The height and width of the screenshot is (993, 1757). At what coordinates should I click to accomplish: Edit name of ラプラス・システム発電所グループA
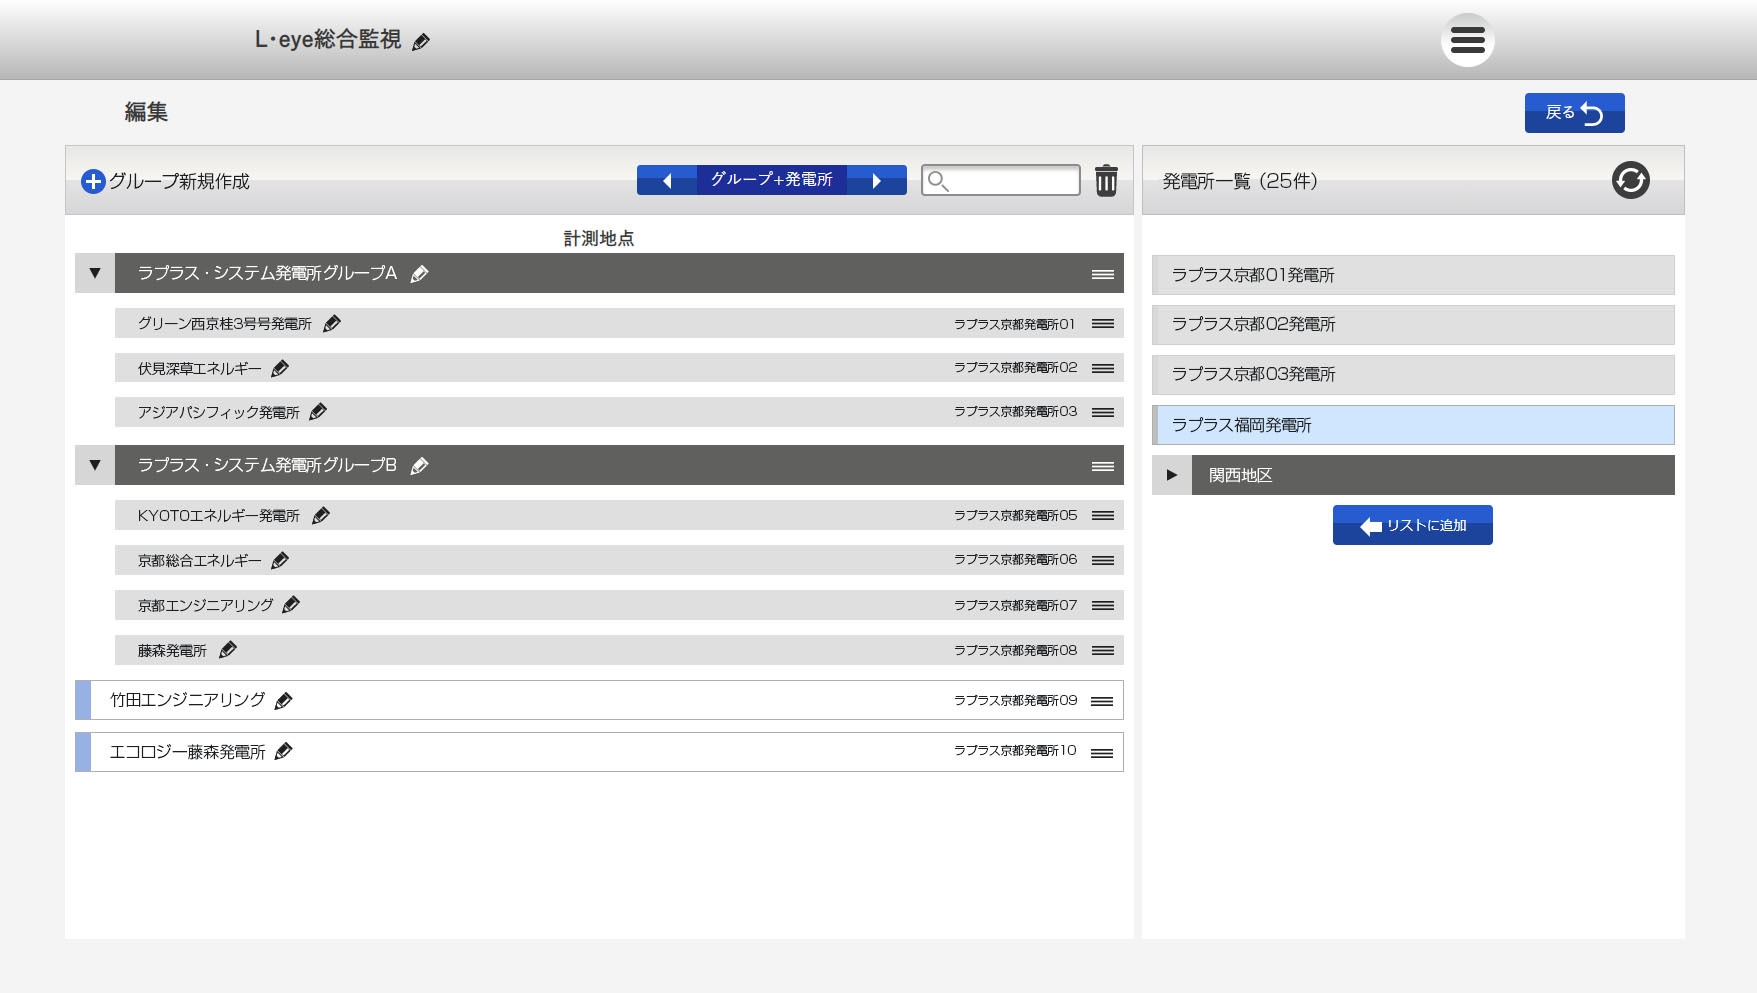click(x=420, y=274)
